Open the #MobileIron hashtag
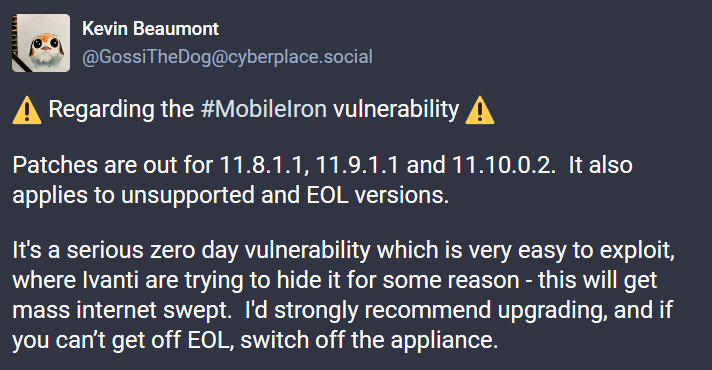Image resolution: width=712 pixels, height=370 pixels. pos(263,109)
